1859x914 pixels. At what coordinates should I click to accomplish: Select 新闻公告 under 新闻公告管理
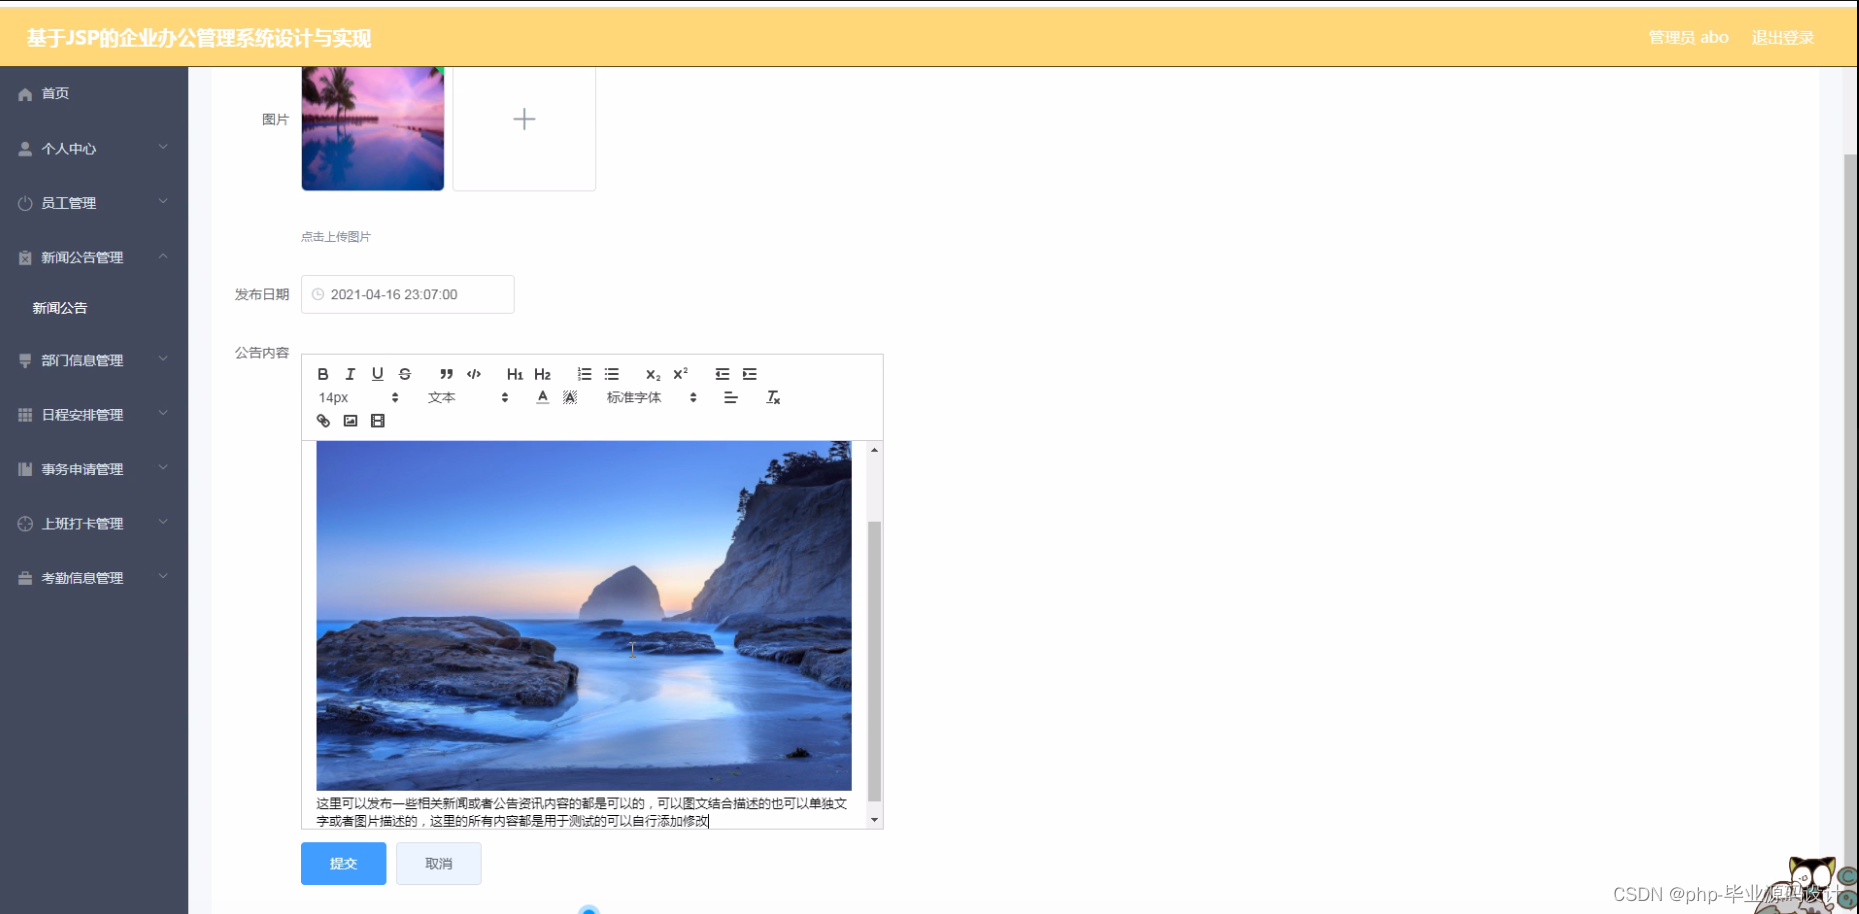(x=60, y=308)
